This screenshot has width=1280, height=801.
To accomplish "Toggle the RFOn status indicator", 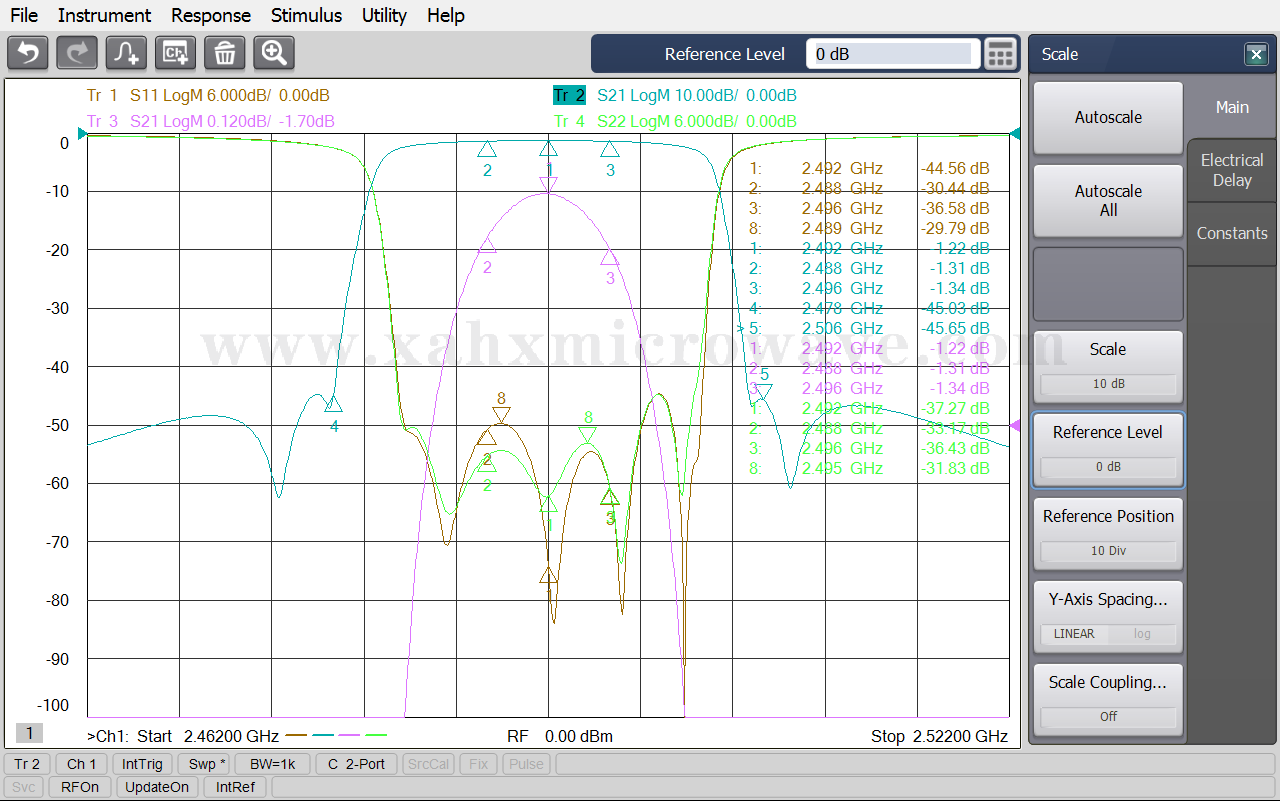I will (80, 787).
